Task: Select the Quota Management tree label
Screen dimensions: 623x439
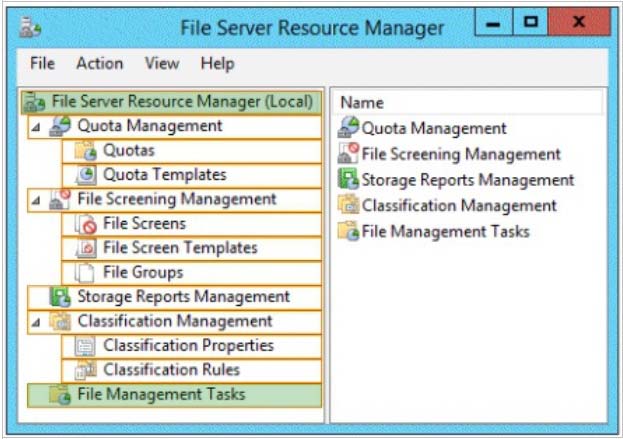Action: click(150, 126)
